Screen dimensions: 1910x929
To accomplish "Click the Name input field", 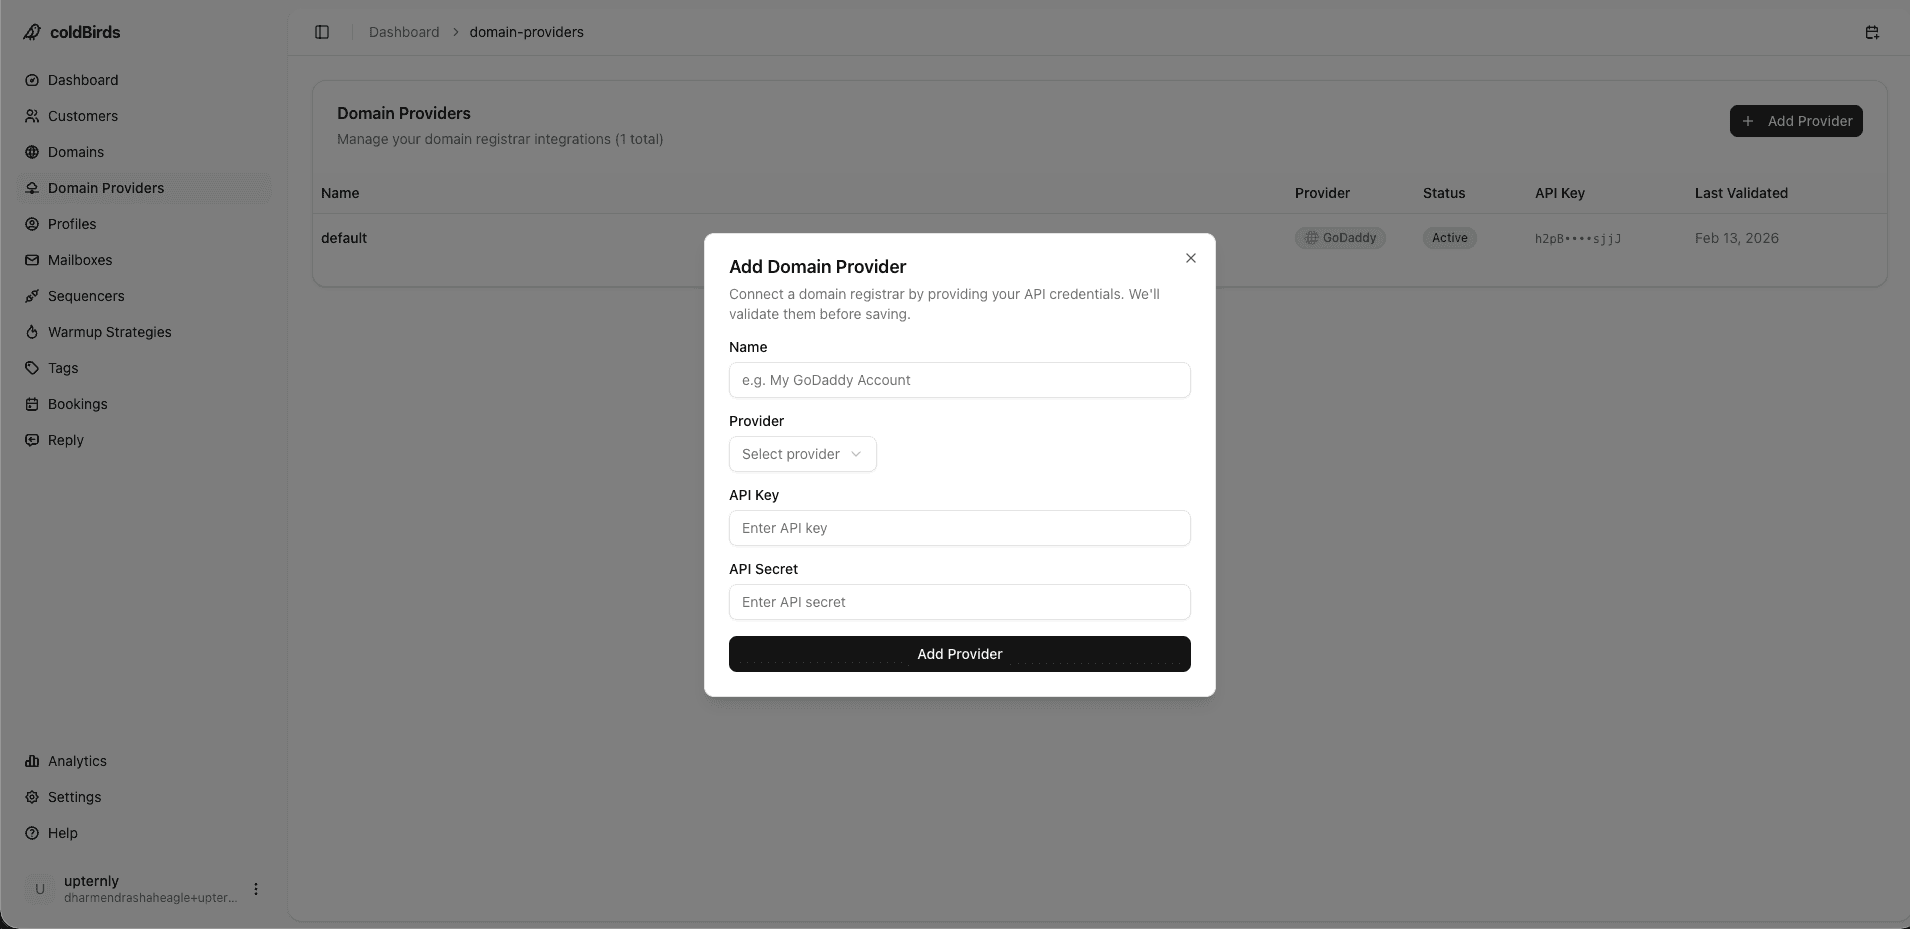I will (x=959, y=380).
